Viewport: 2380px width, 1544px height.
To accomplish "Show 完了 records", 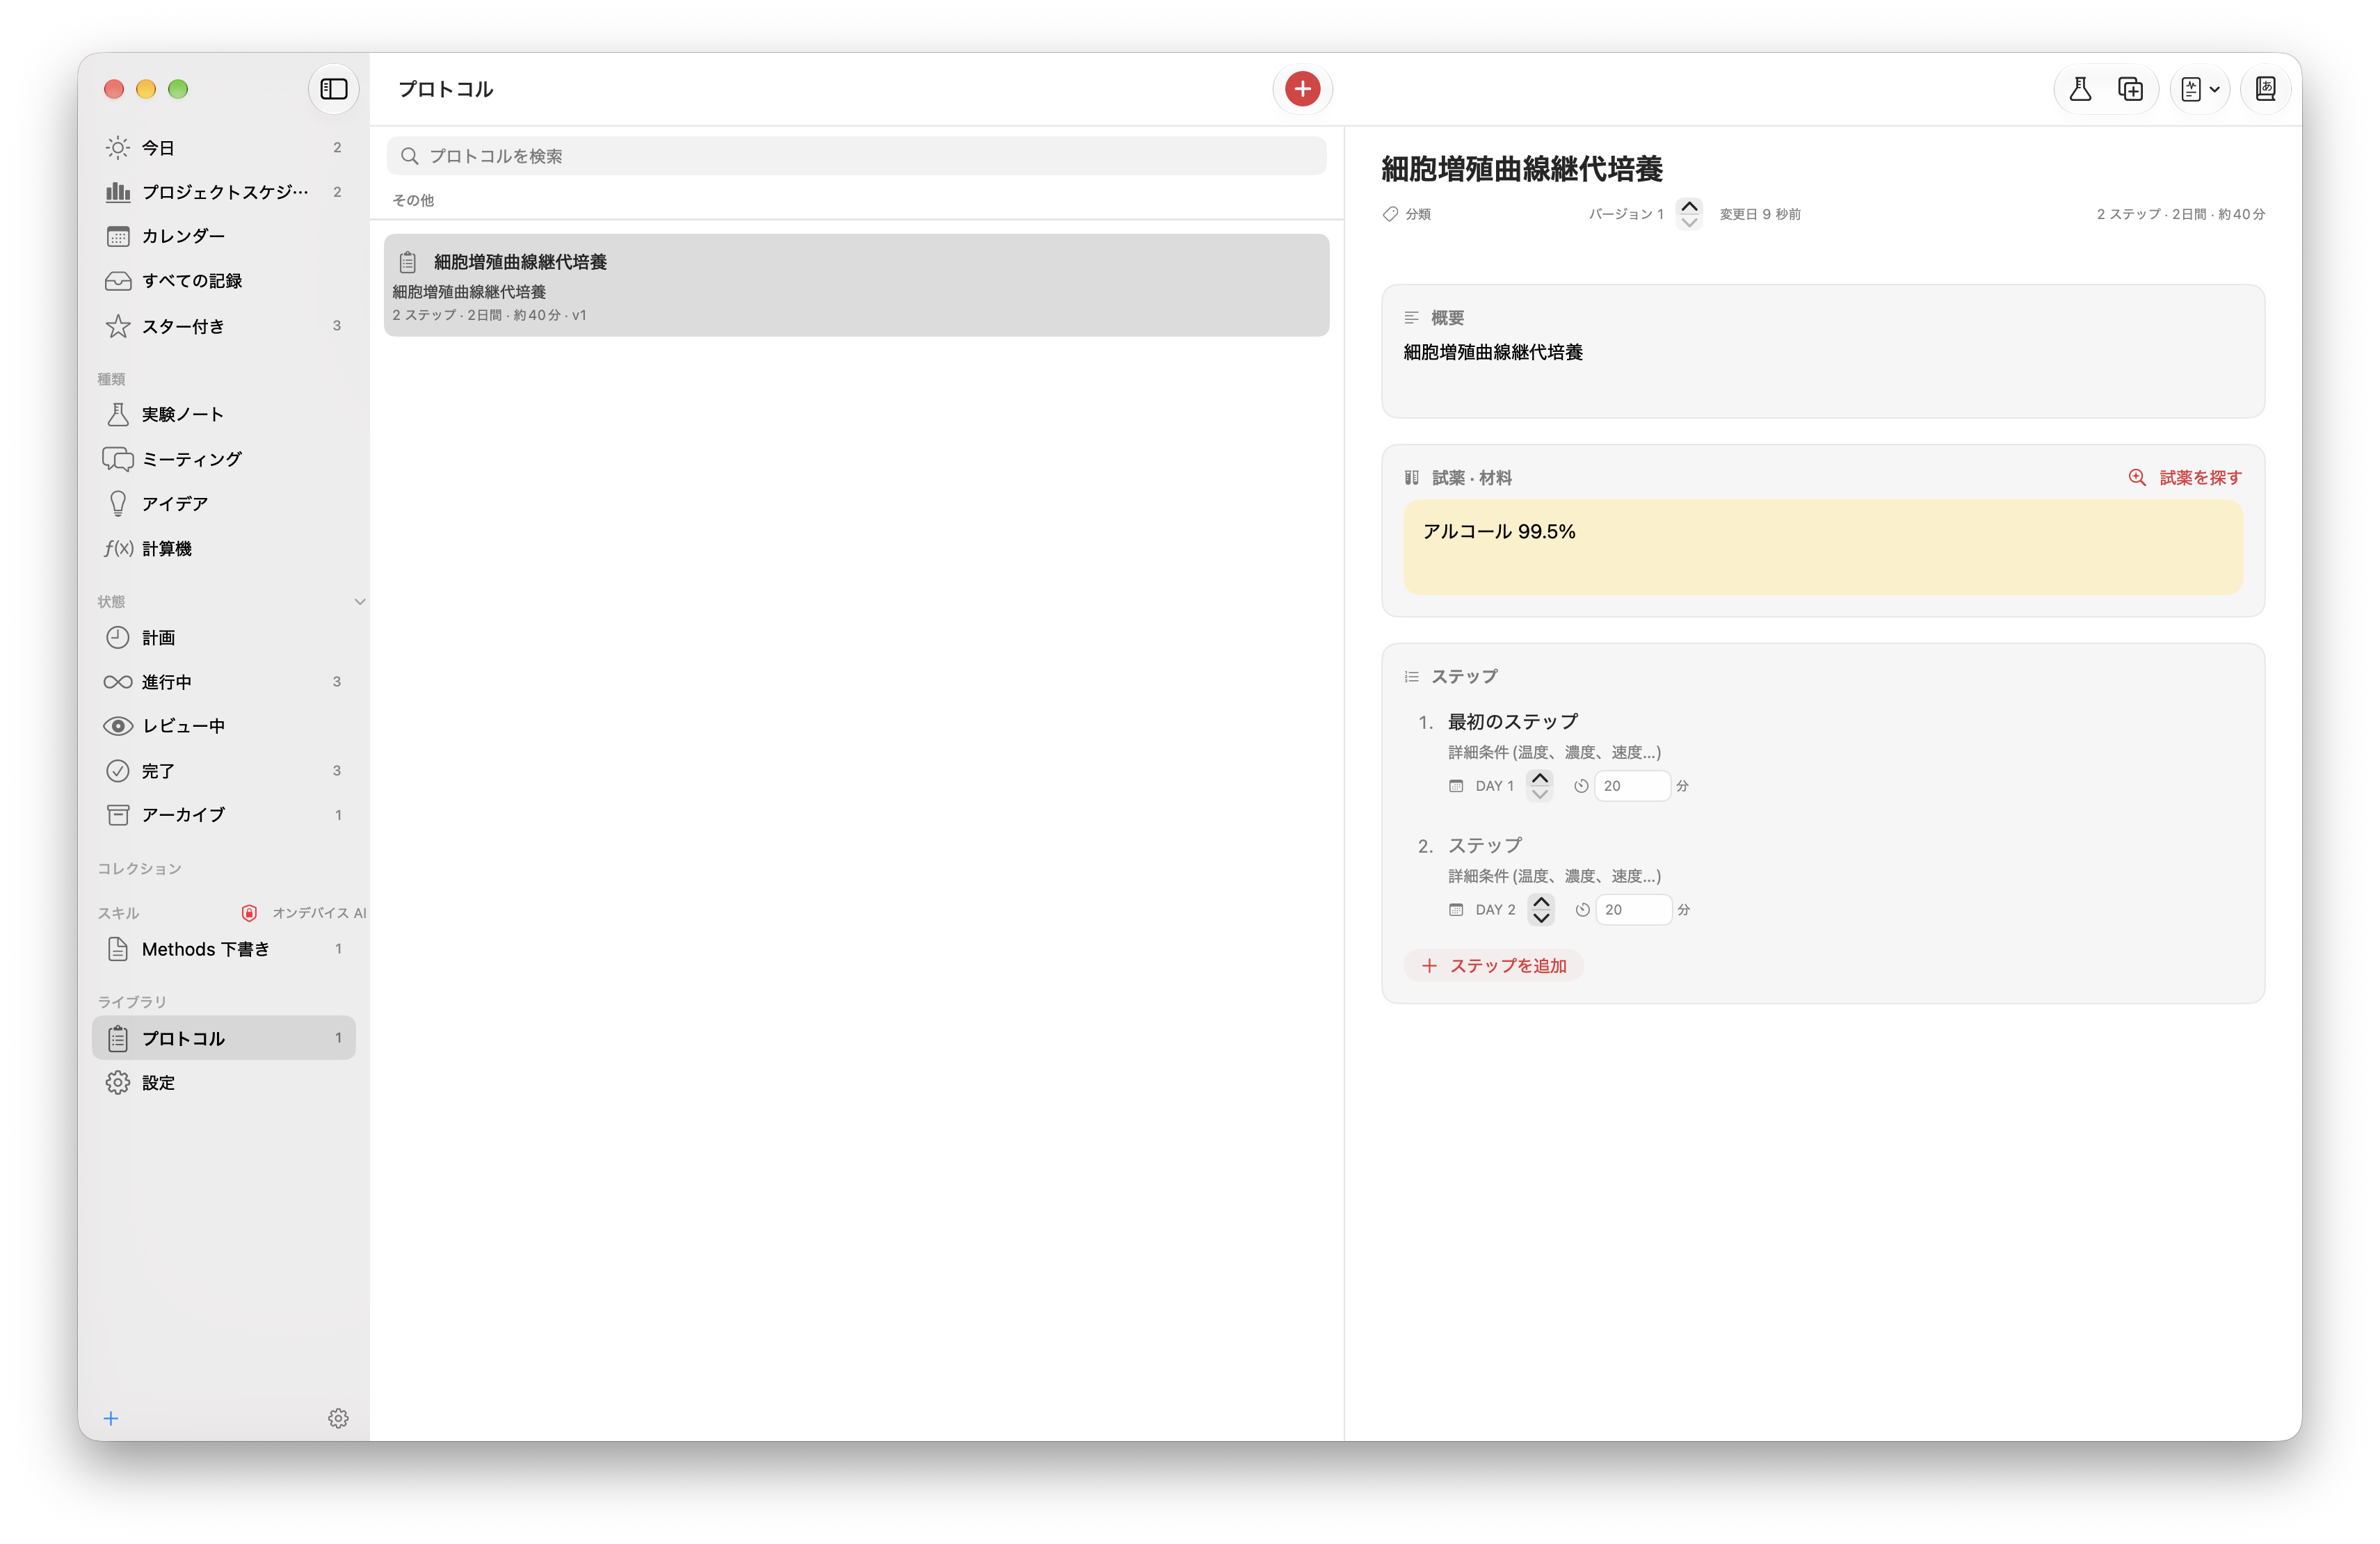I will coord(224,771).
